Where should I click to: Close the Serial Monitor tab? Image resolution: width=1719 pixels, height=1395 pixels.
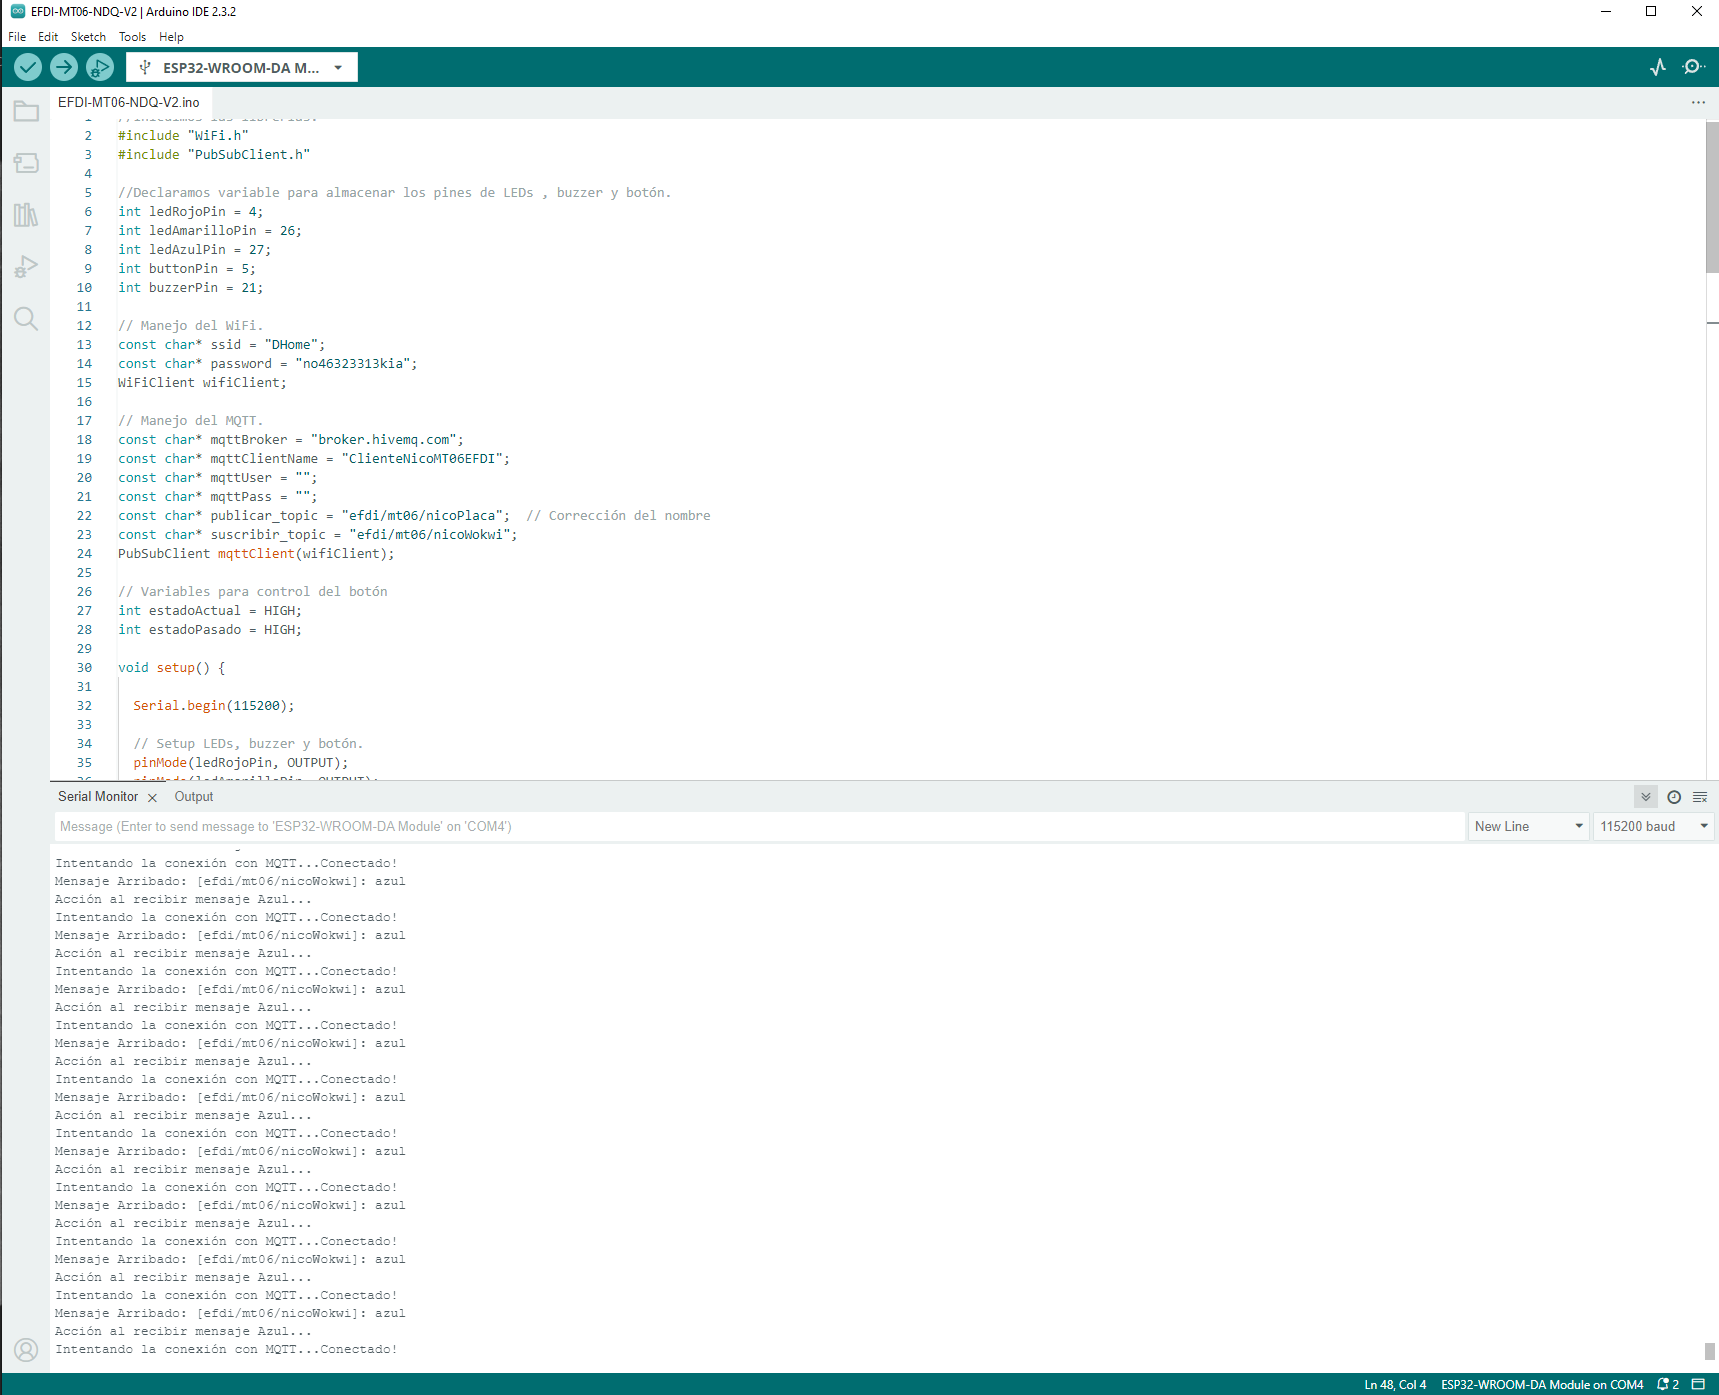pyautogui.click(x=152, y=798)
